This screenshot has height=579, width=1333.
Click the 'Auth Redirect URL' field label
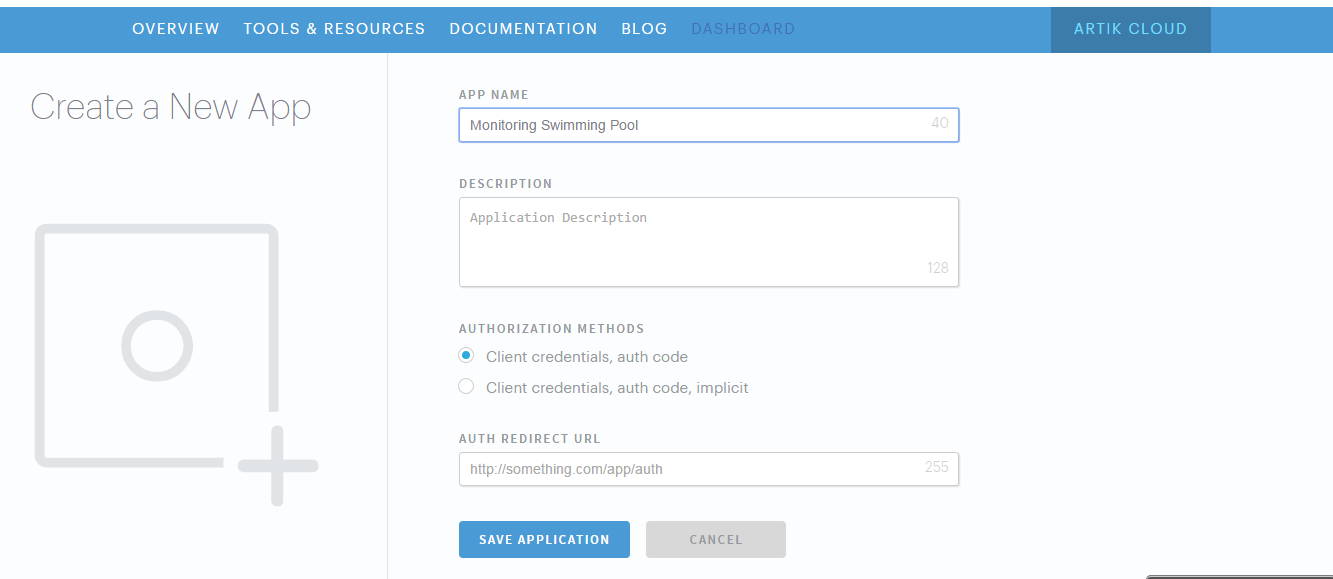[x=529, y=439]
